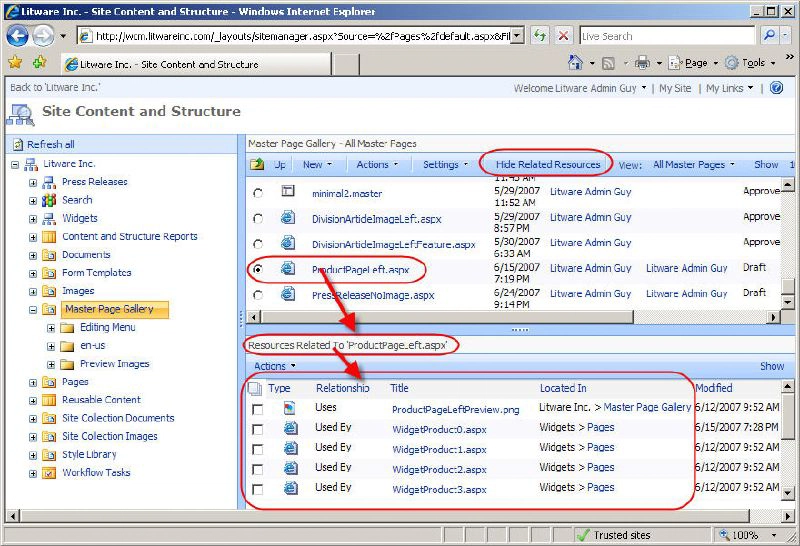
Task: Open the related resources Actions menu
Action: (x=275, y=366)
